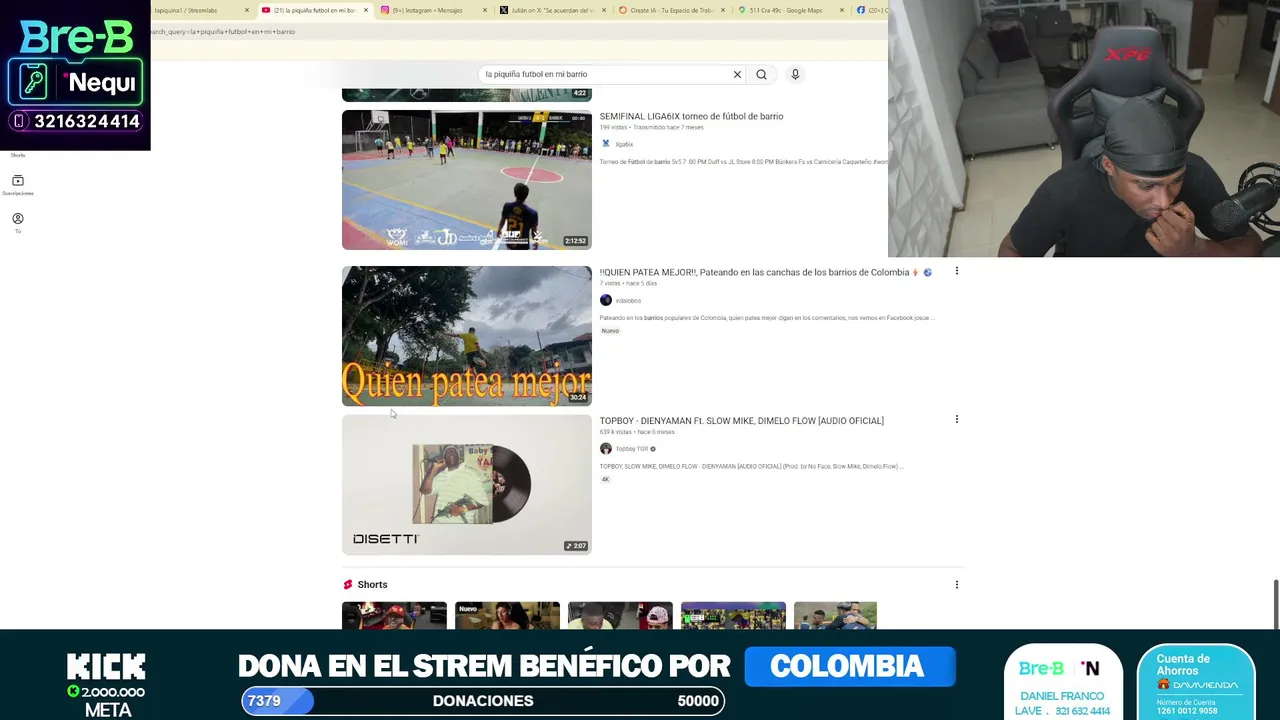Open the first Shorts thumbnail

[x=394, y=615]
